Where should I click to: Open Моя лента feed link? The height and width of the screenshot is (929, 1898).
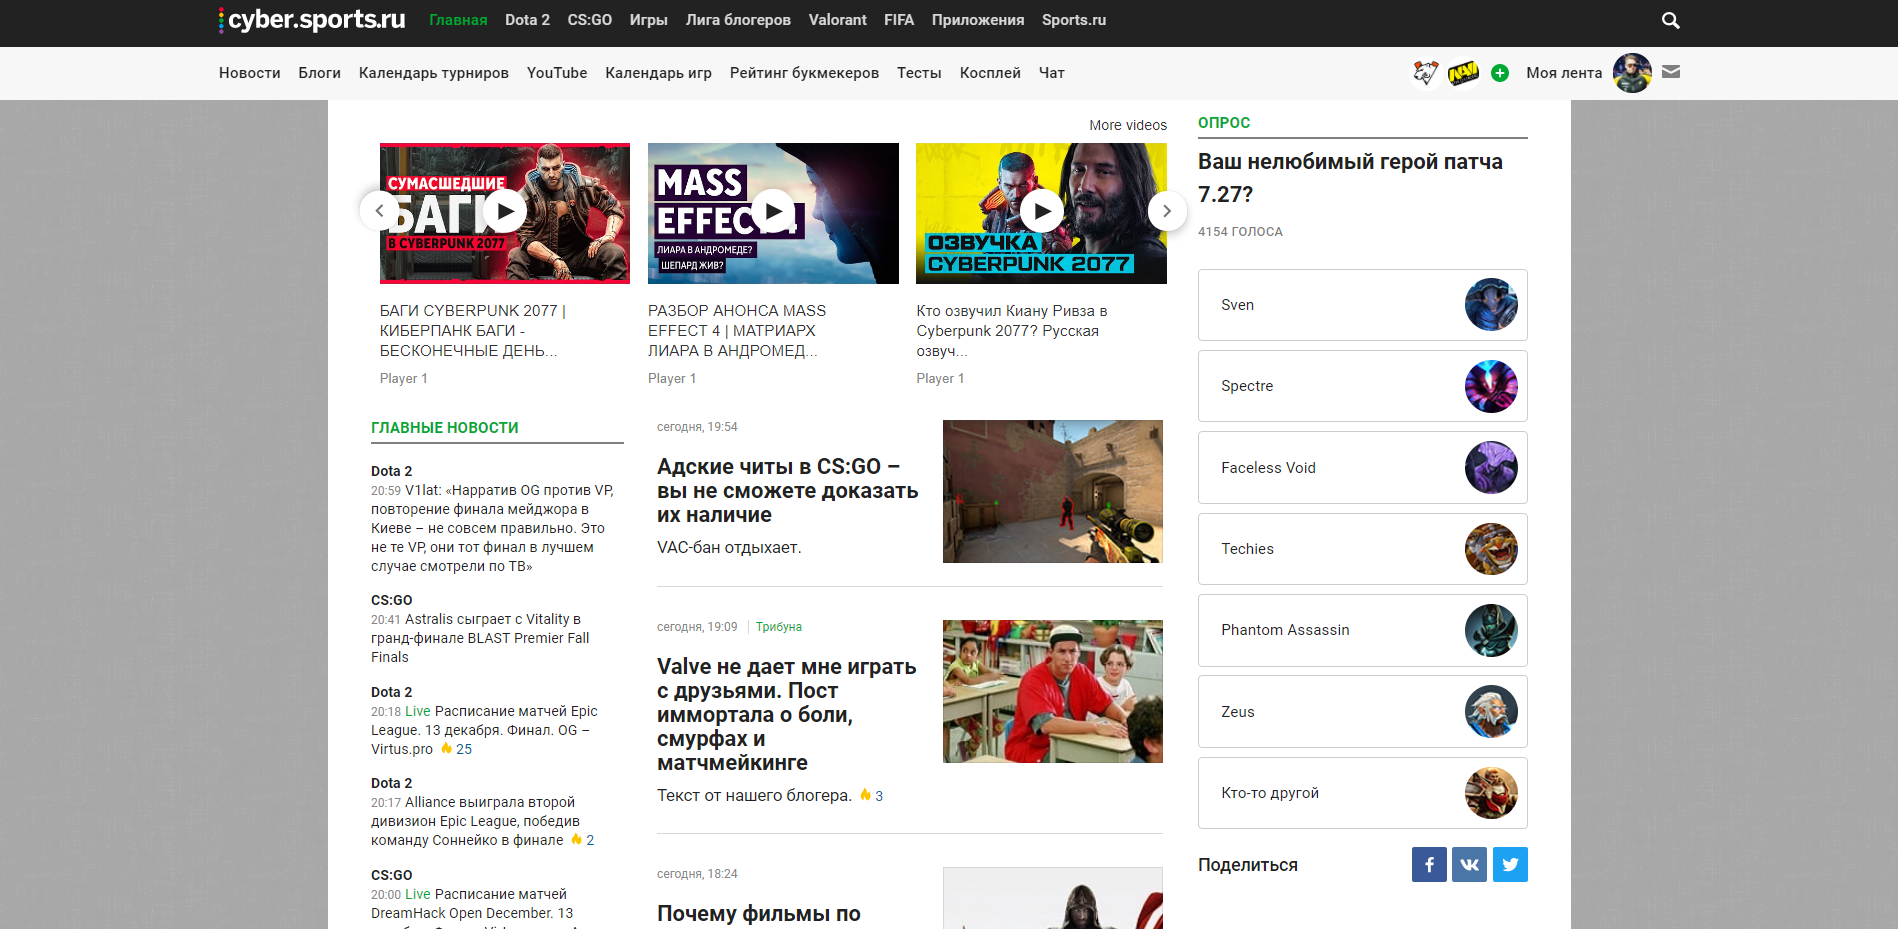click(x=1564, y=73)
